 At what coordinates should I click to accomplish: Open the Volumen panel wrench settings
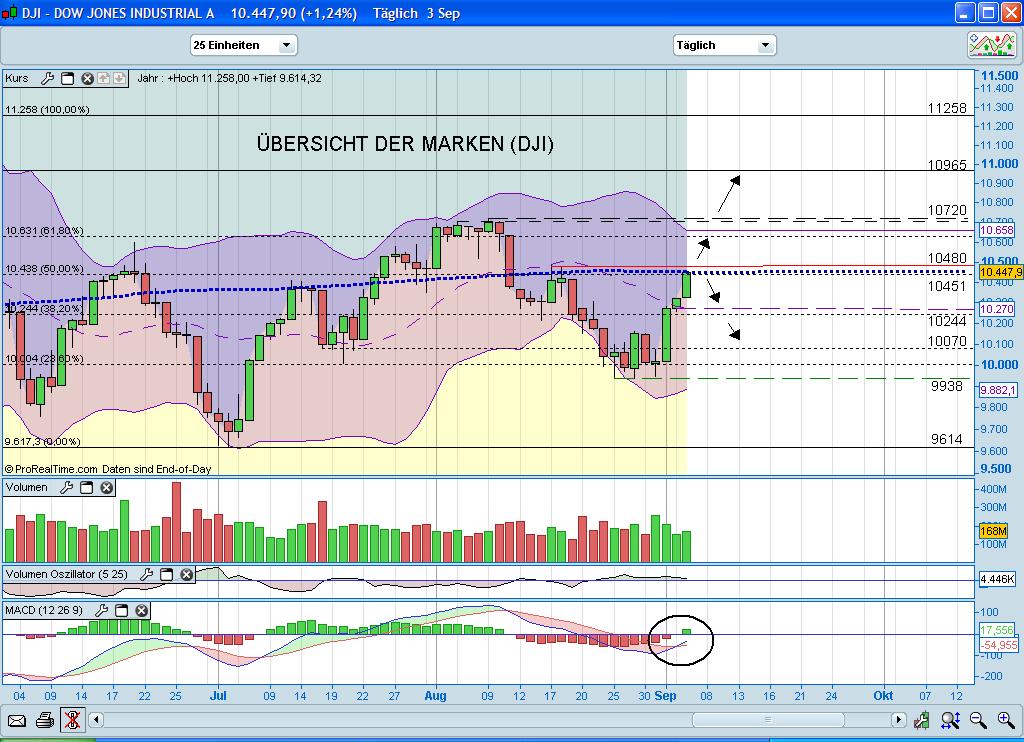65,487
